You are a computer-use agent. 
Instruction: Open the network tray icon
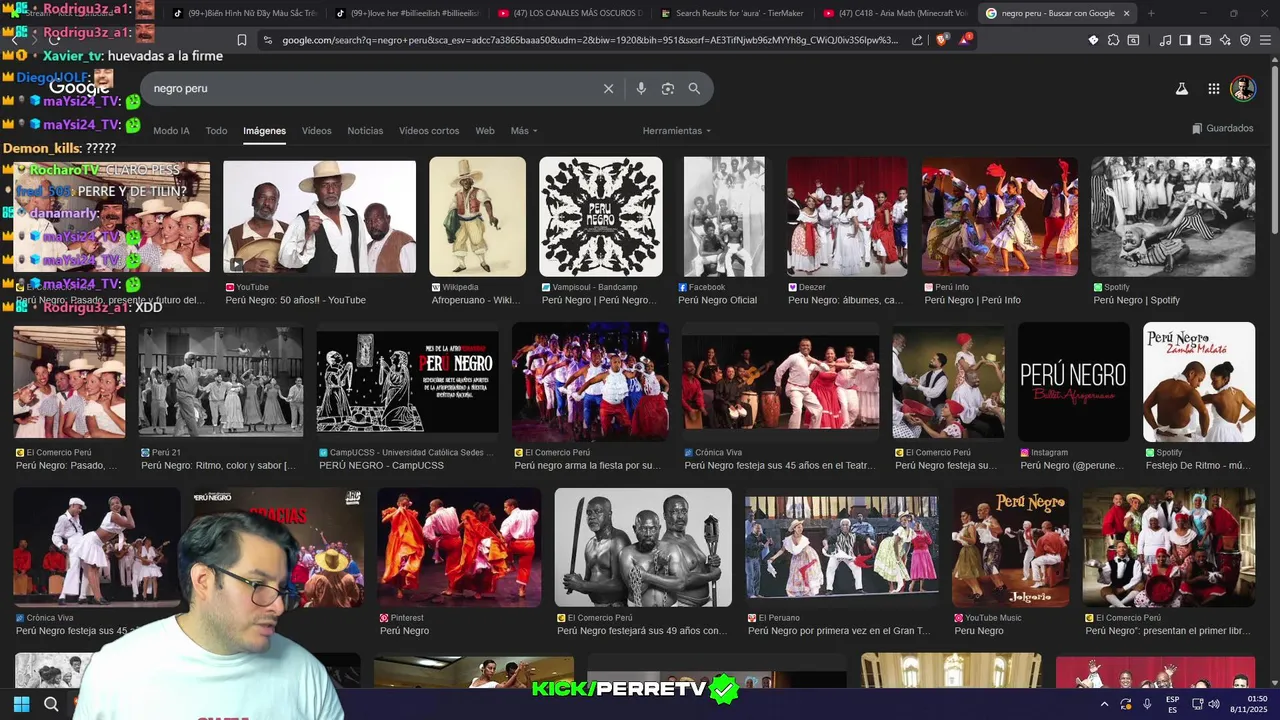tap(1196, 704)
